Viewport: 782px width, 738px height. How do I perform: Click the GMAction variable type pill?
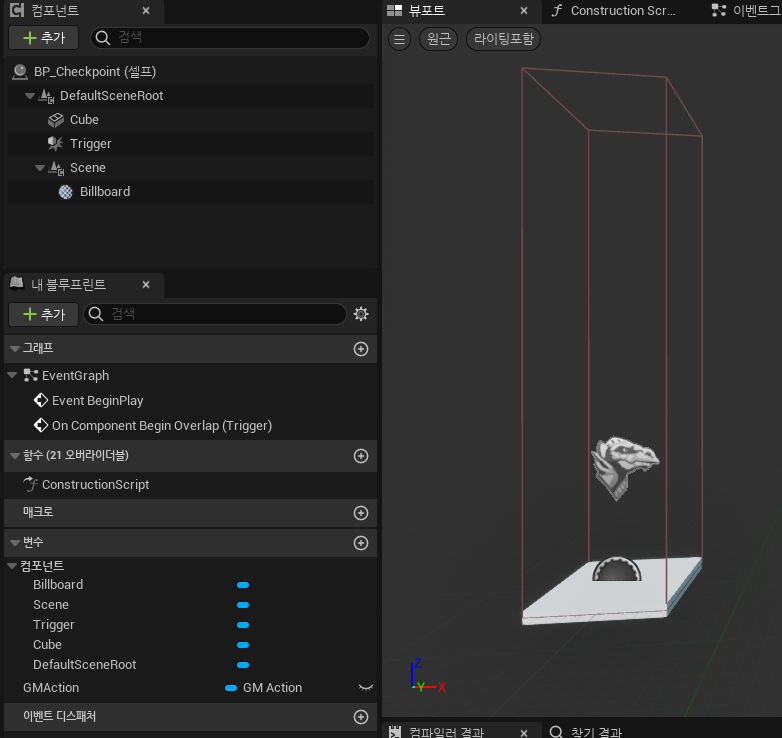[x=231, y=688]
